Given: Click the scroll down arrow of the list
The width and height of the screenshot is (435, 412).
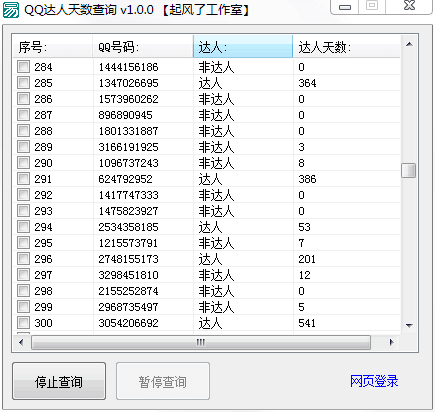Looking at the screenshot, I should click(x=409, y=325).
